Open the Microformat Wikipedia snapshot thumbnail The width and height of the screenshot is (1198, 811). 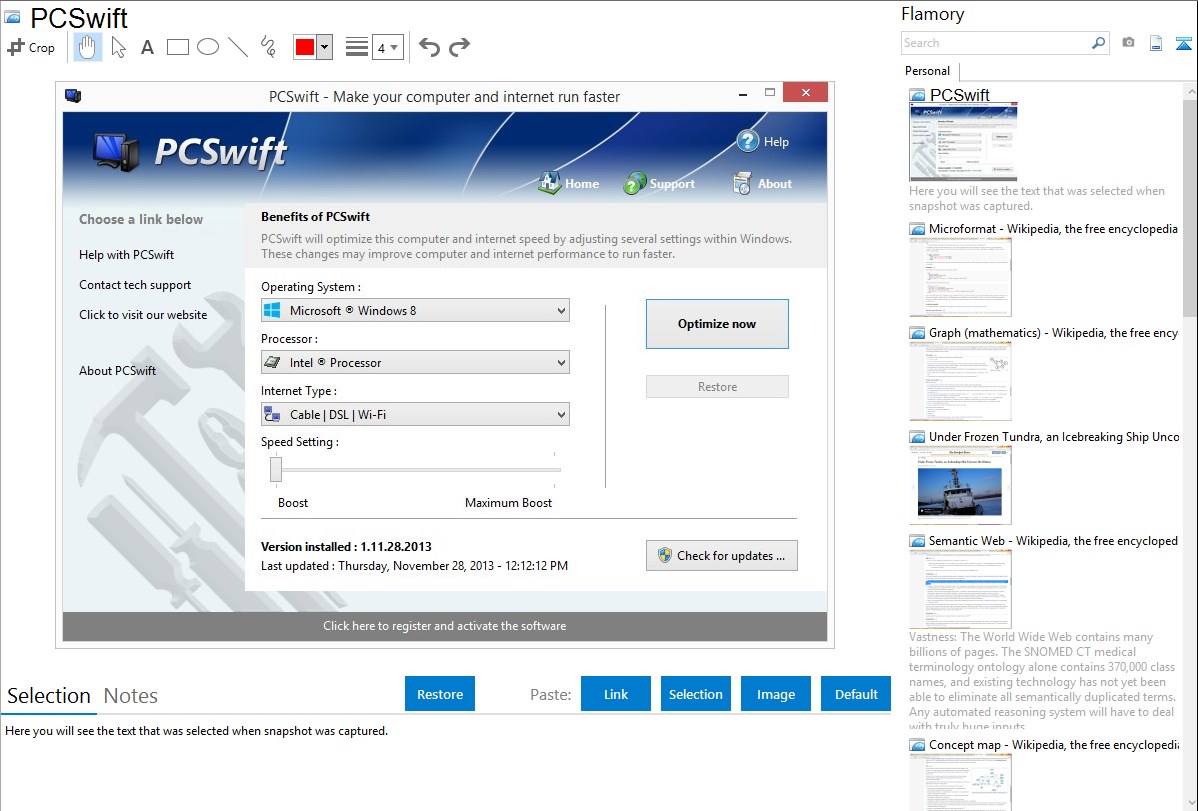pyautogui.click(x=960, y=277)
